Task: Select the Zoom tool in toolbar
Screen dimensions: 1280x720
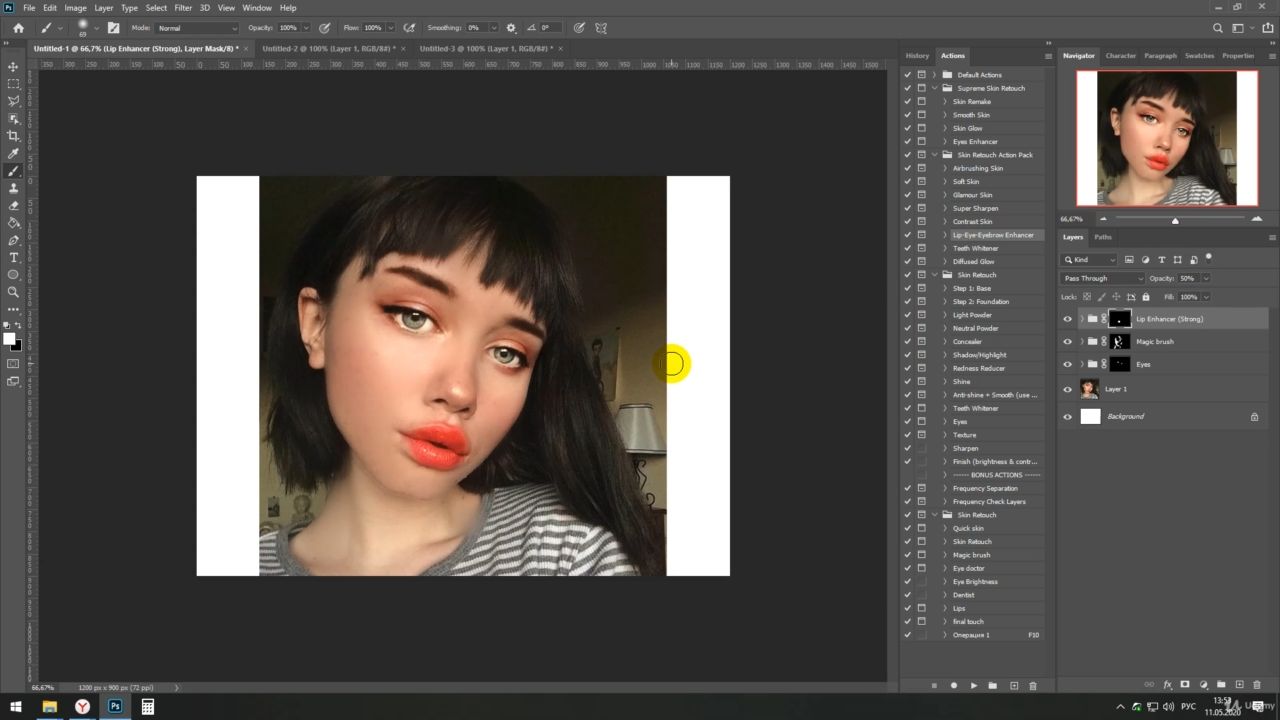Action: click(x=13, y=292)
